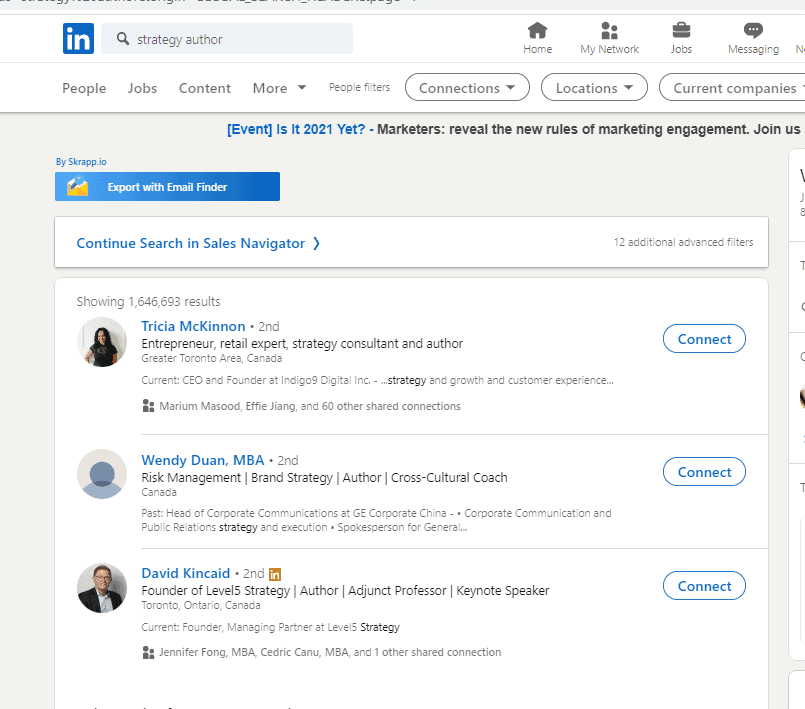Click the Export with Email Finder button

click(x=167, y=186)
